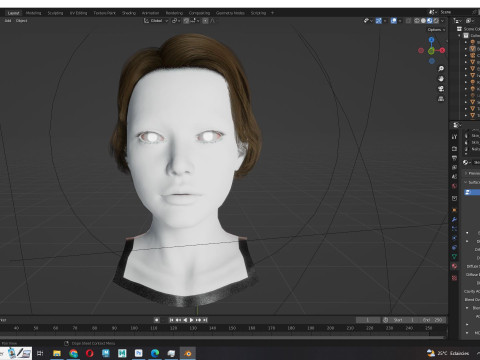Open the Texture properties tab
The height and width of the screenshot is (360, 480).
point(454,278)
